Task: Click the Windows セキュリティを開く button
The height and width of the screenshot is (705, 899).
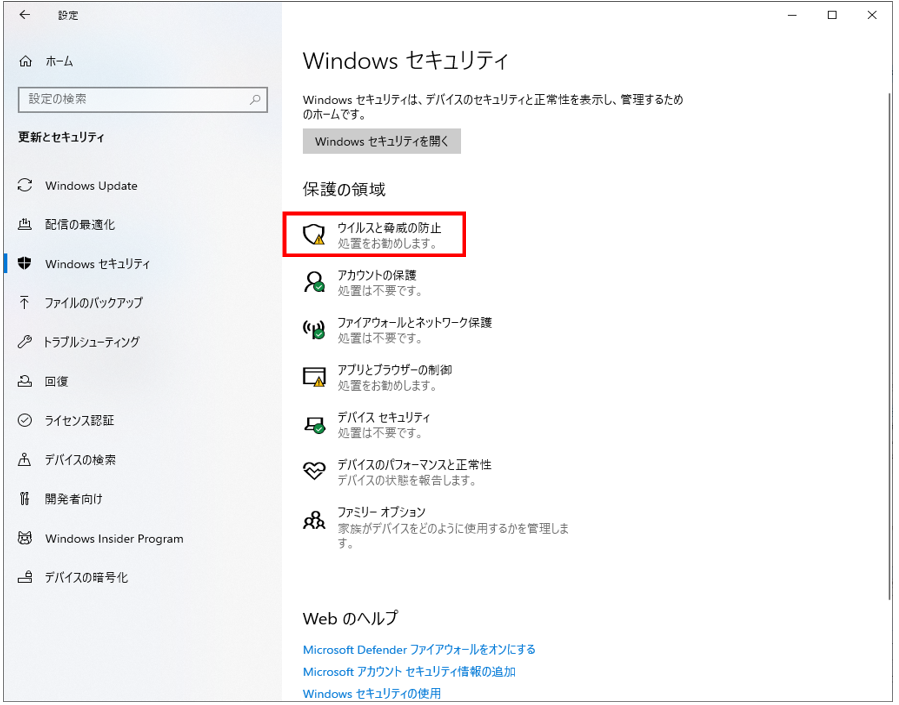Action: click(x=381, y=141)
